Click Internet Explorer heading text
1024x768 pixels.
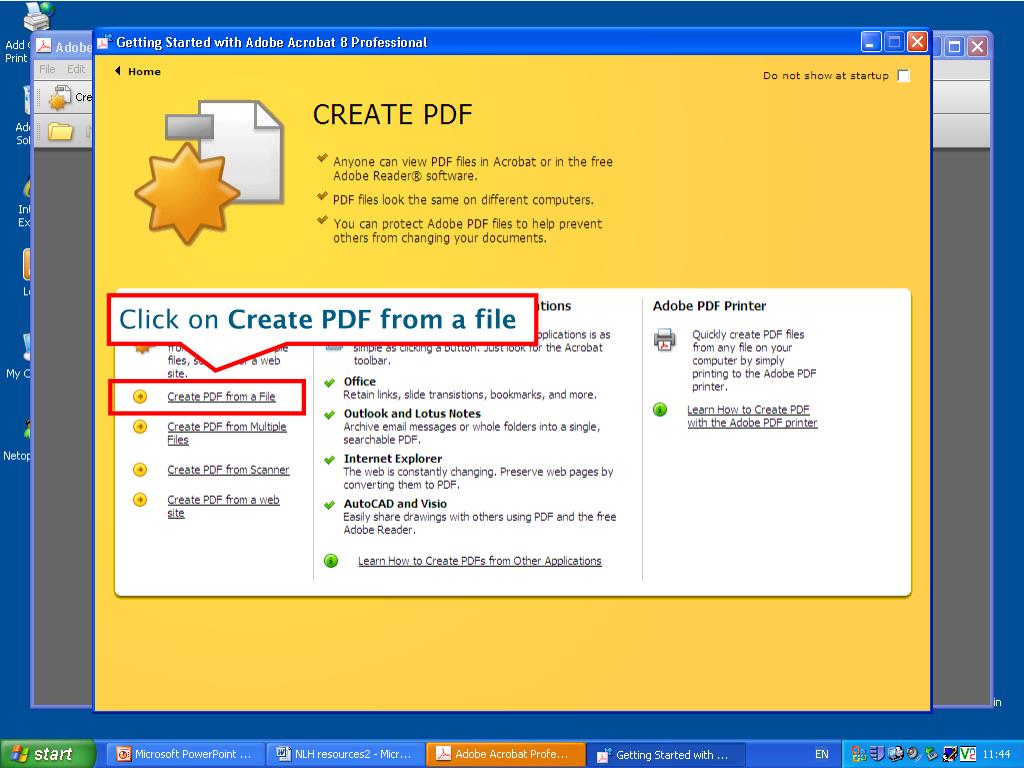point(392,458)
